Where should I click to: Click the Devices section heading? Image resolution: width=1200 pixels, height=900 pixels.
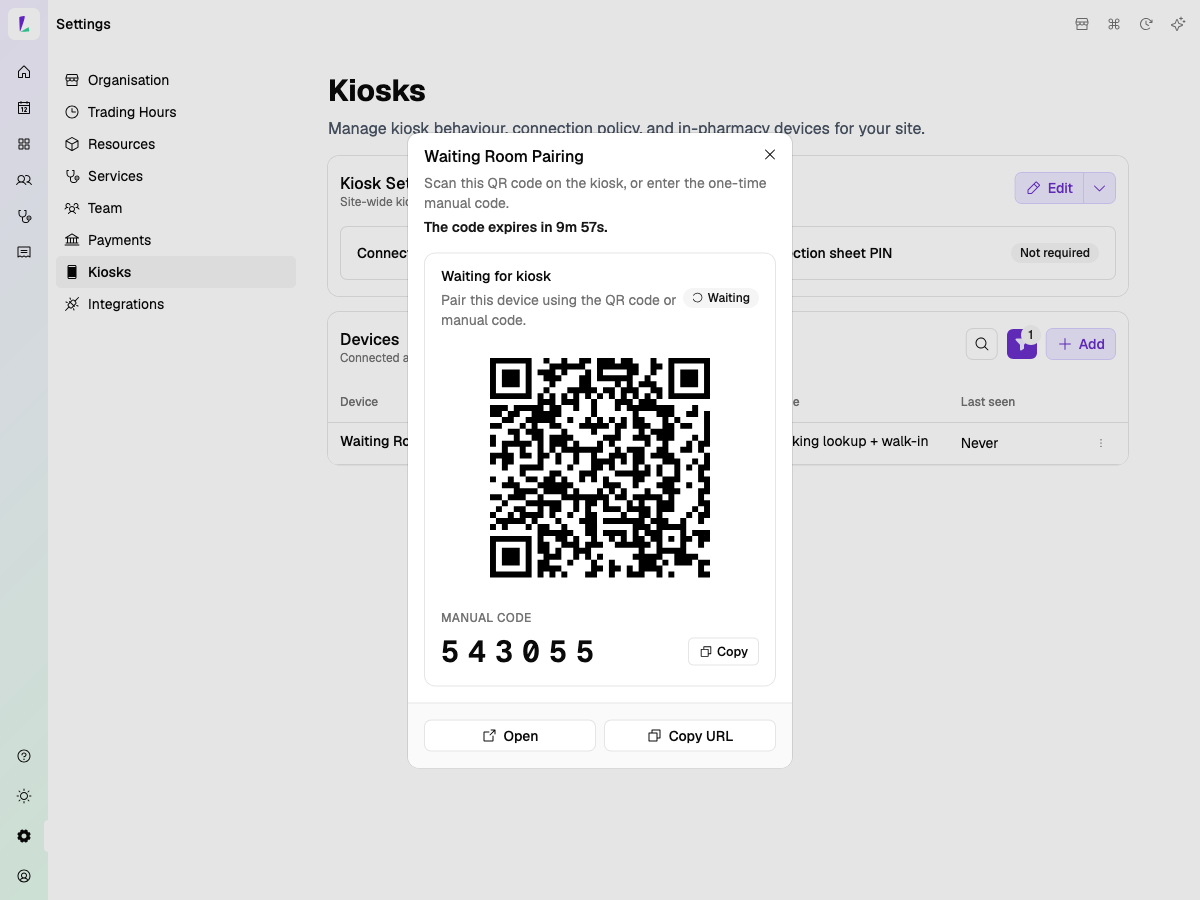tap(370, 339)
